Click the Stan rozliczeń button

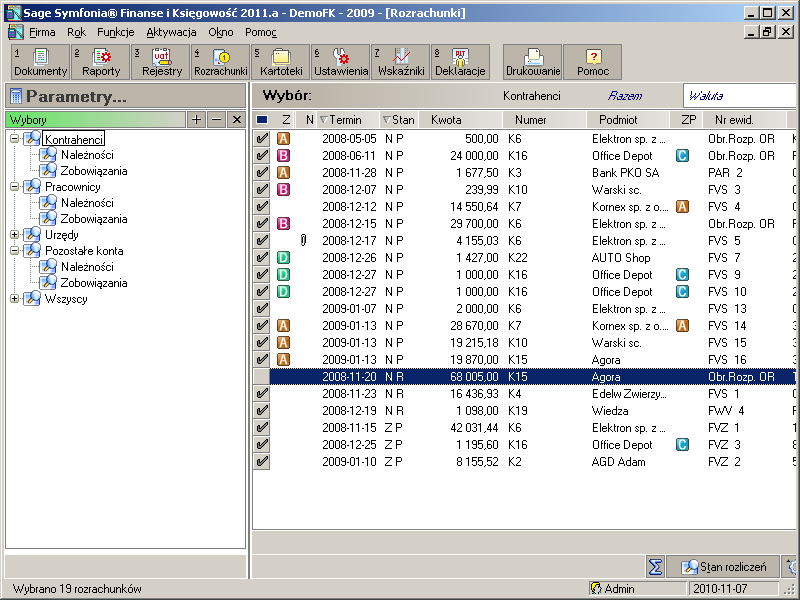click(x=723, y=567)
